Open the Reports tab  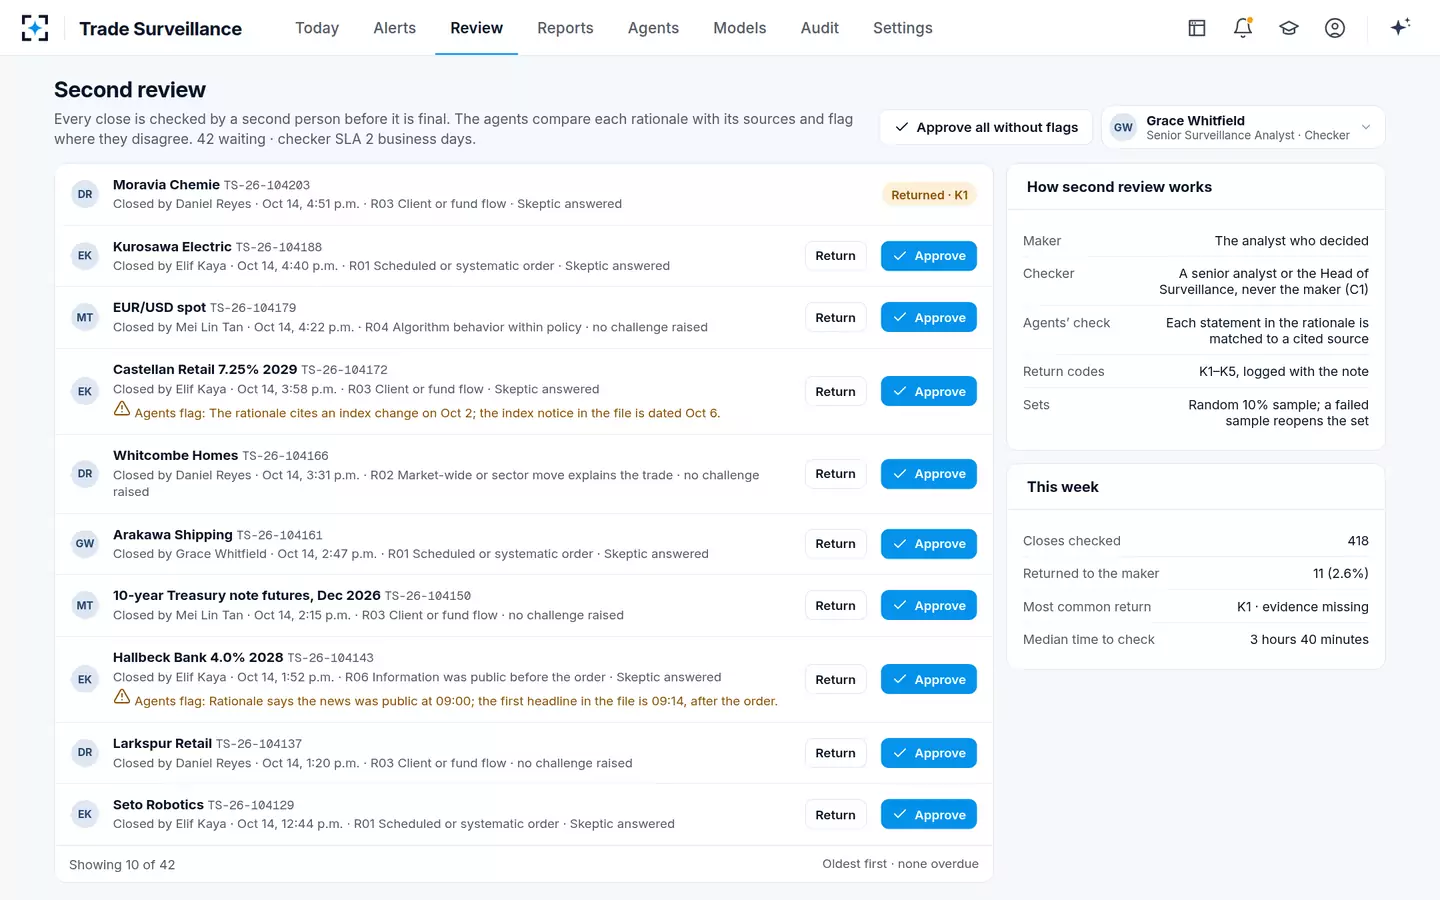pyautogui.click(x=565, y=28)
